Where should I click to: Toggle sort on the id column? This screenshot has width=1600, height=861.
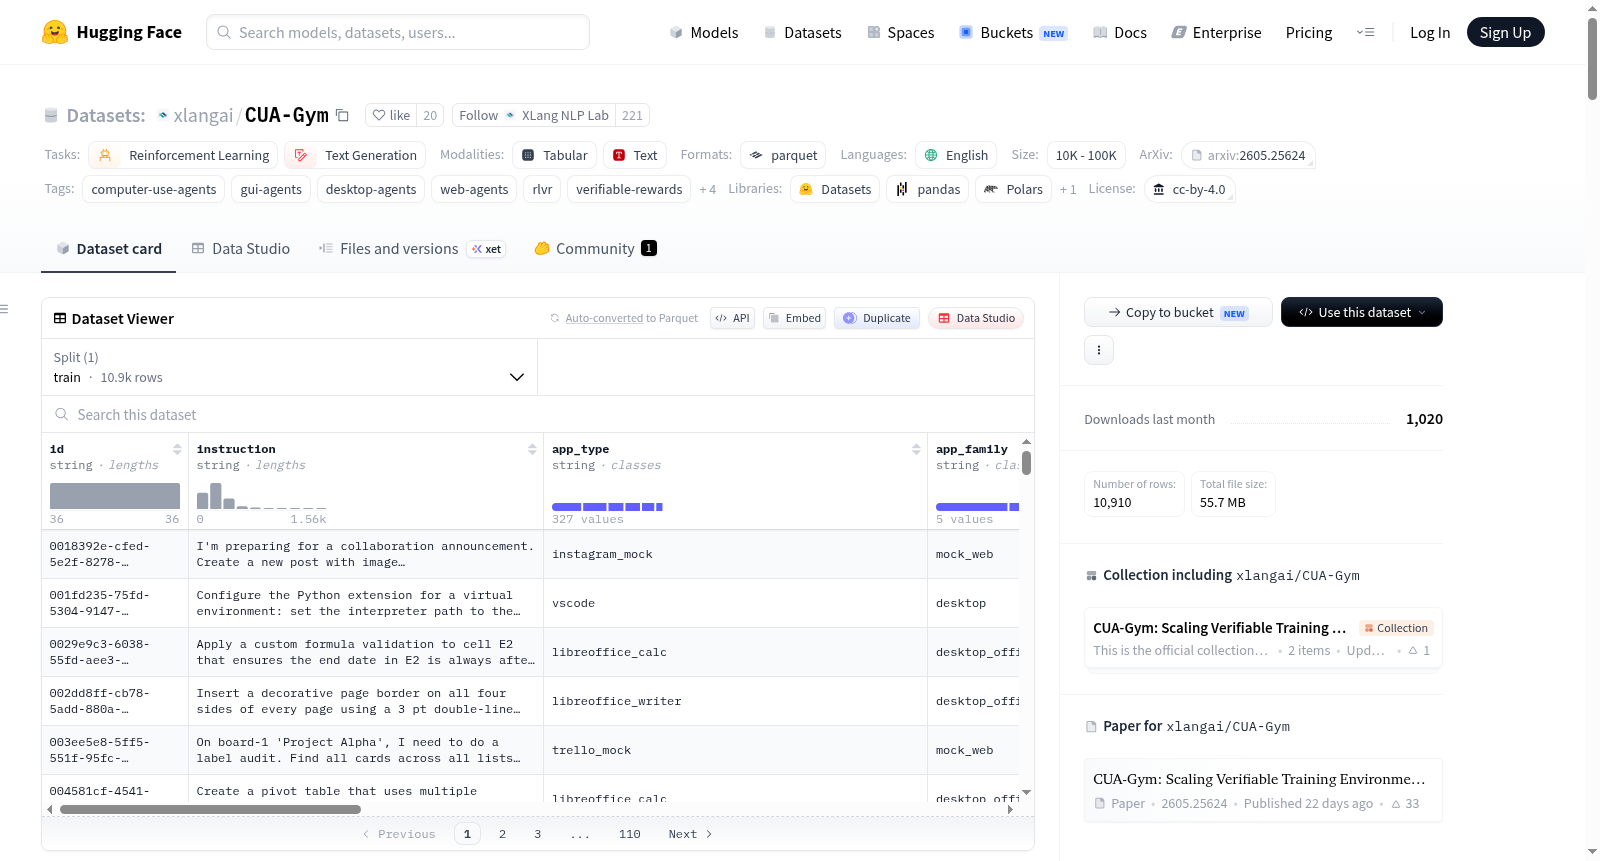pos(177,449)
